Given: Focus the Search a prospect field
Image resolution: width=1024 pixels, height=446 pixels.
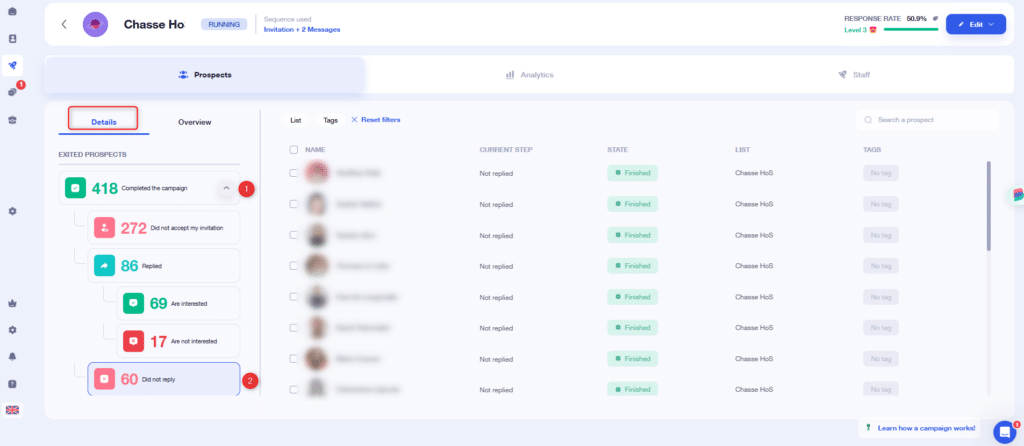Looking at the screenshot, I should coord(927,120).
